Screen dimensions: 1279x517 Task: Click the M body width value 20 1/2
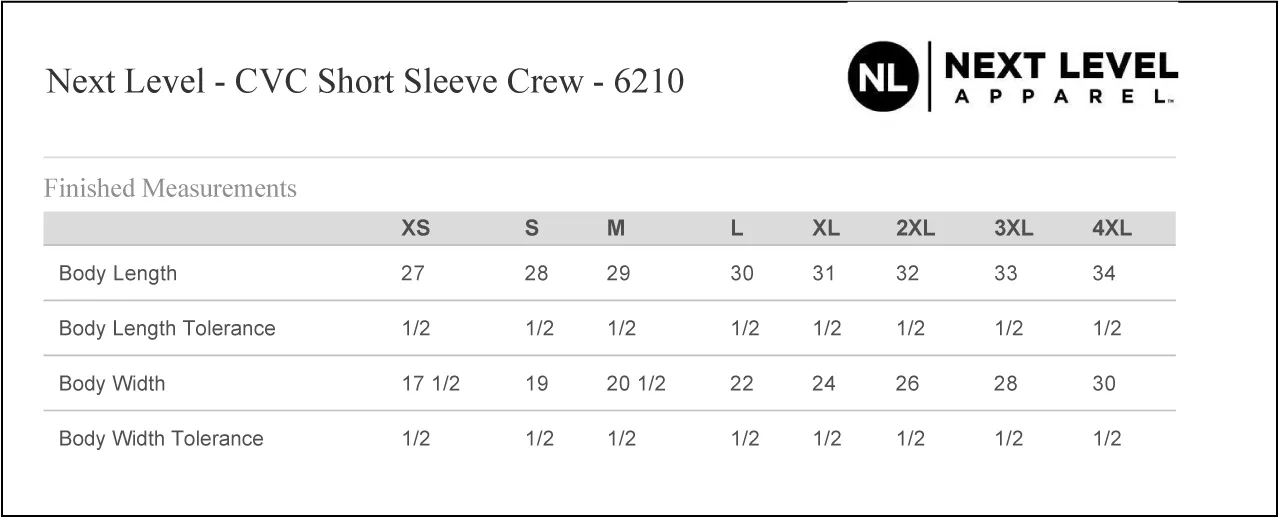(x=636, y=383)
